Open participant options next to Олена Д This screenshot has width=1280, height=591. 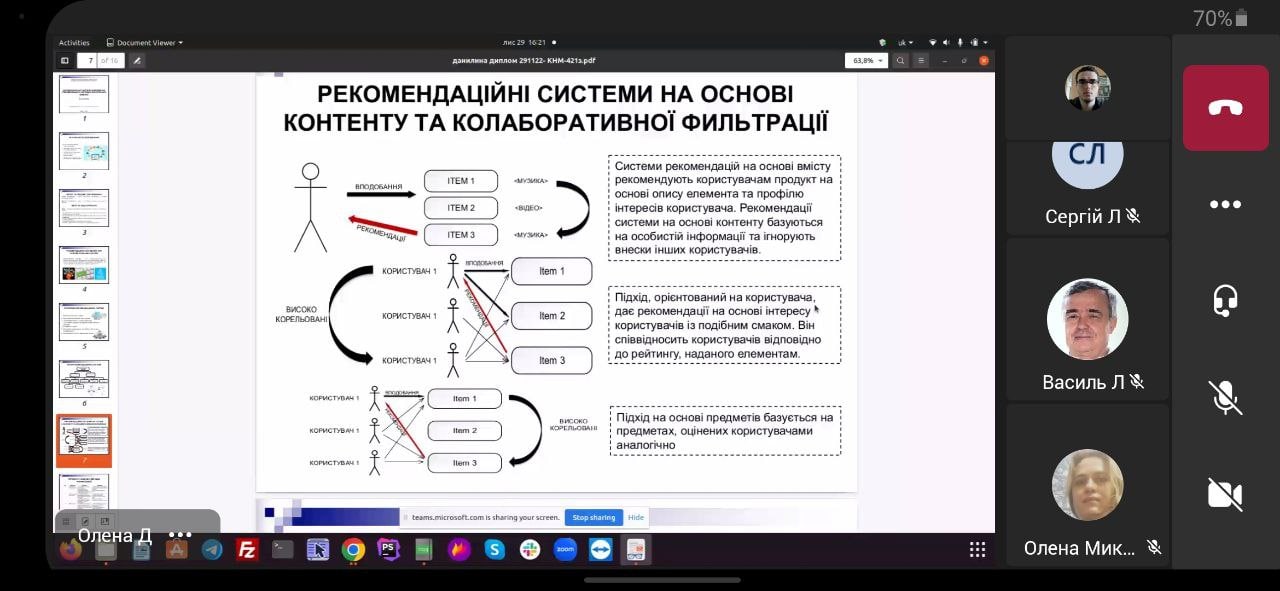pyautogui.click(x=180, y=535)
